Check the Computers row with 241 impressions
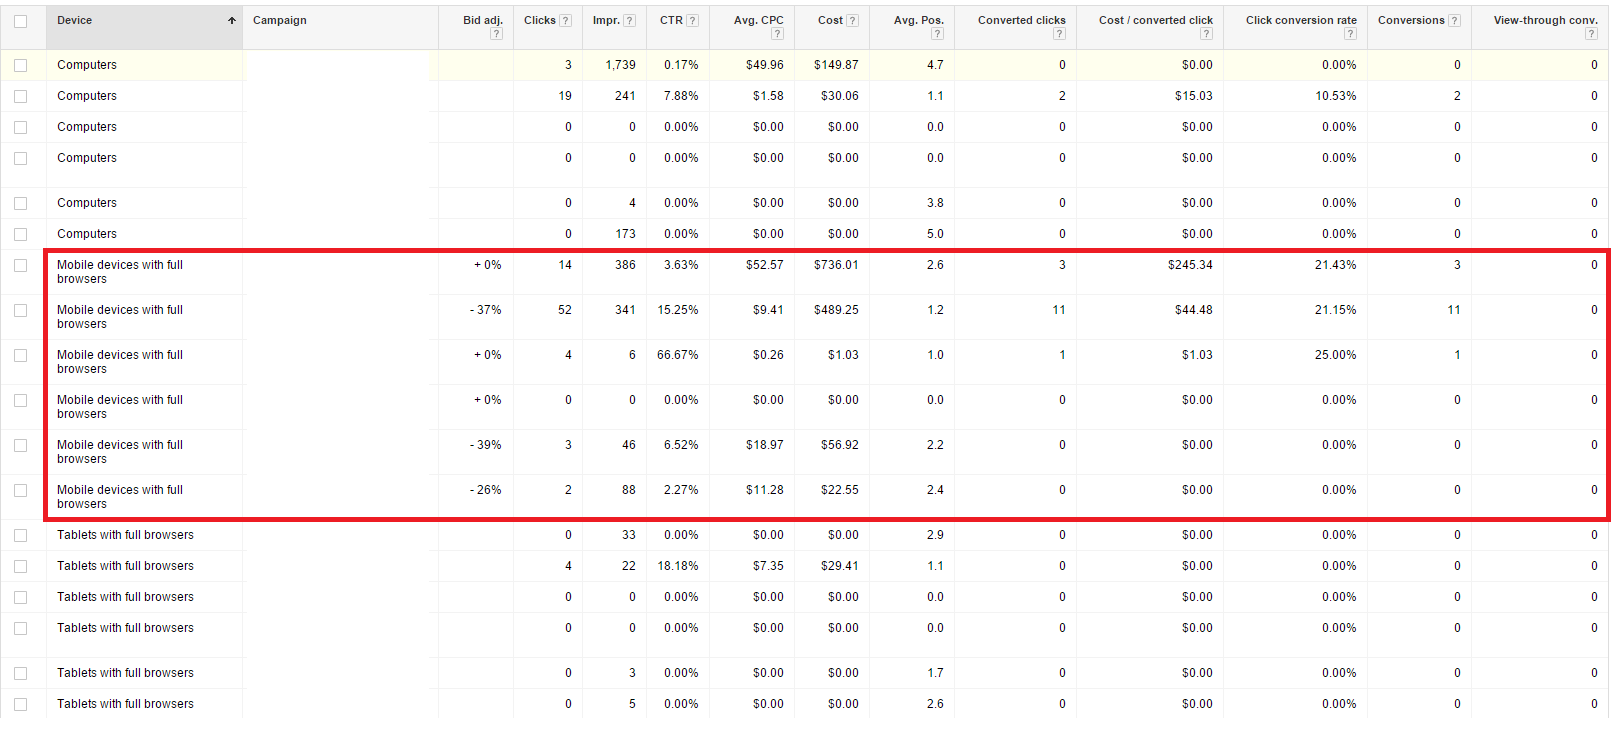The height and width of the screenshot is (749, 1615). pyautogui.click(x=21, y=96)
